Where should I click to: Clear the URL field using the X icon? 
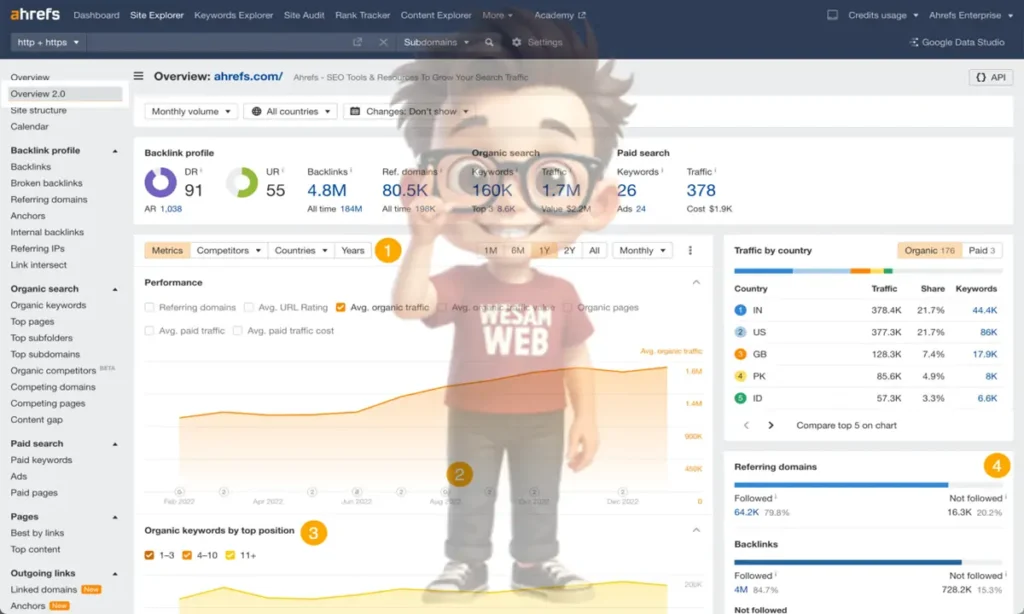pyautogui.click(x=383, y=43)
